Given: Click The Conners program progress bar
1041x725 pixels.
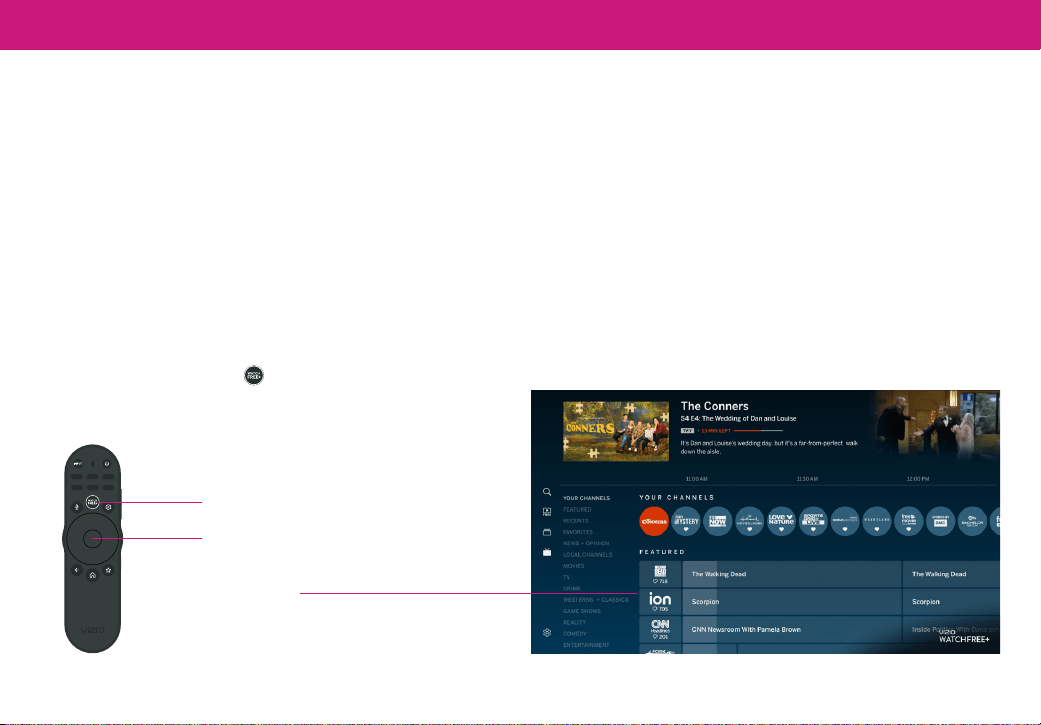Looking at the screenshot, I should click(758, 431).
